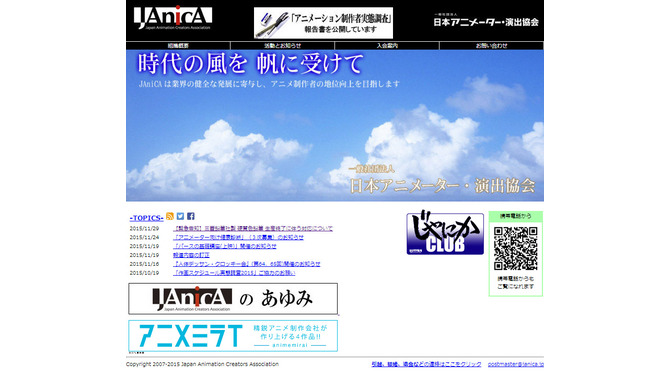Open the Twitter icon beside TOPICS
Viewport: 670px width, 377px height.
(180, 216)
